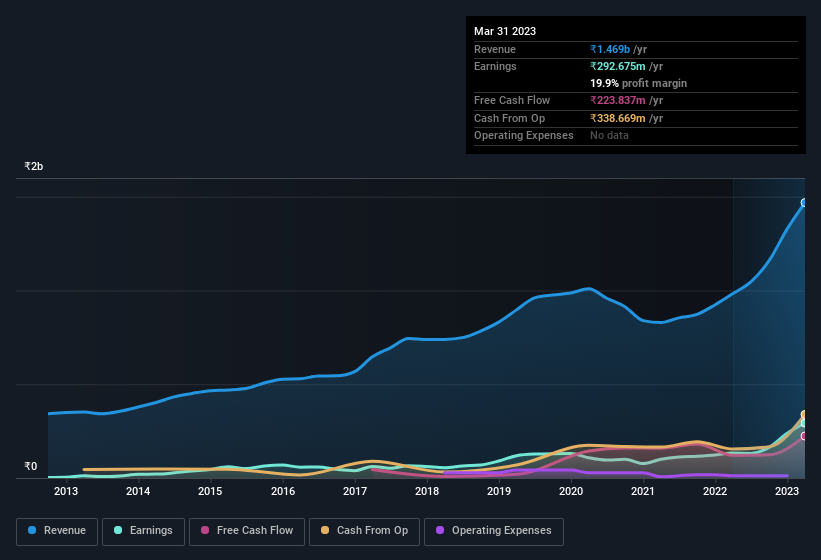Click the teal Earnings endpoint marker
Image resolution: width=821 pixels, height=560 pixels.
(x=804, y=423)
